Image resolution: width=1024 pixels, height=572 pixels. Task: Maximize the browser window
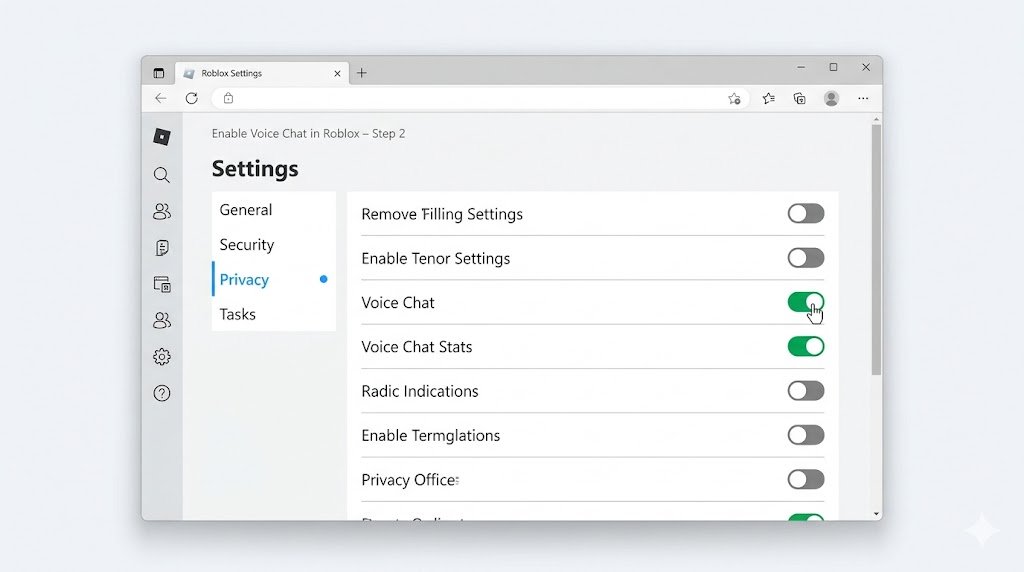click(x=833, y=67)
